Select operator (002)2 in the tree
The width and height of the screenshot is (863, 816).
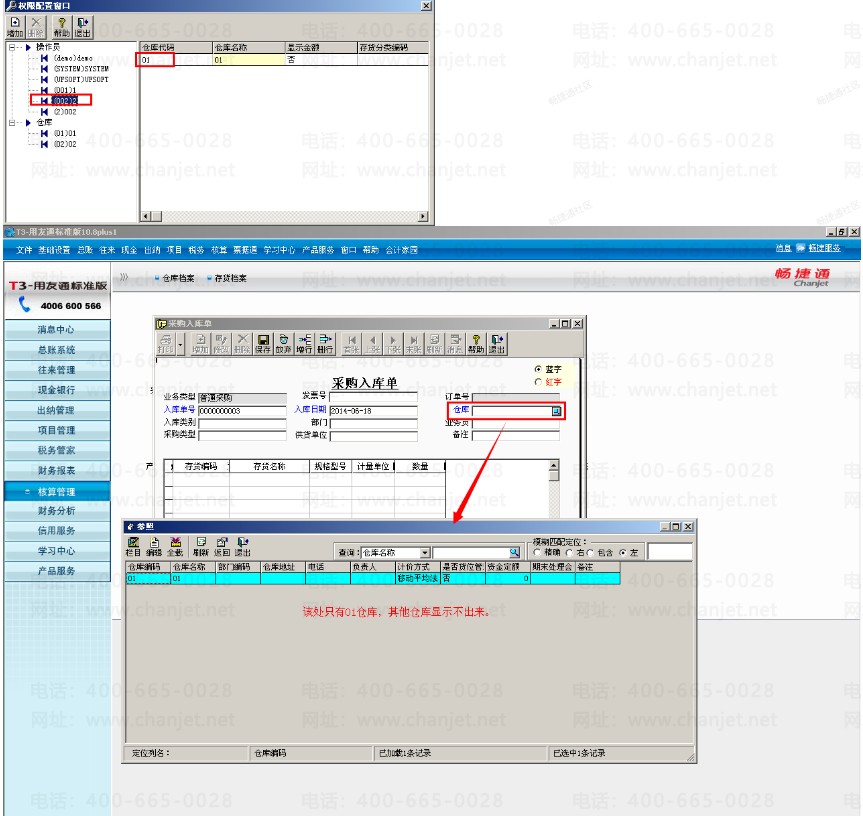pos(65,101)
